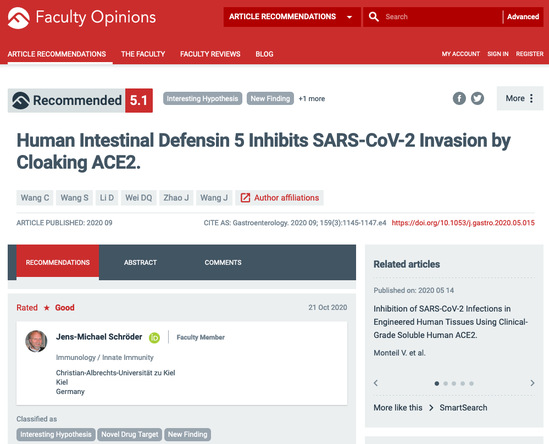Share article on Facebook

point(459,98)
